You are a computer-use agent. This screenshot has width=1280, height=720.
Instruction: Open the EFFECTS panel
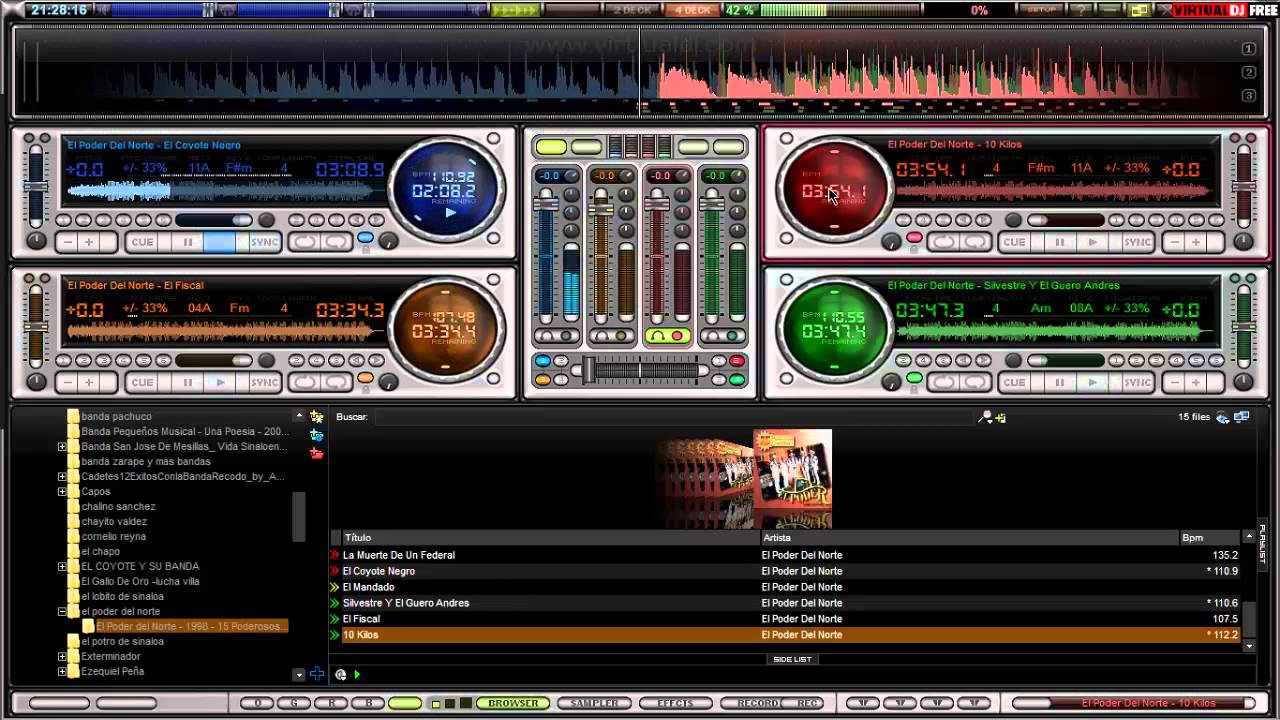pyautogui.click(x=675, y=703)
